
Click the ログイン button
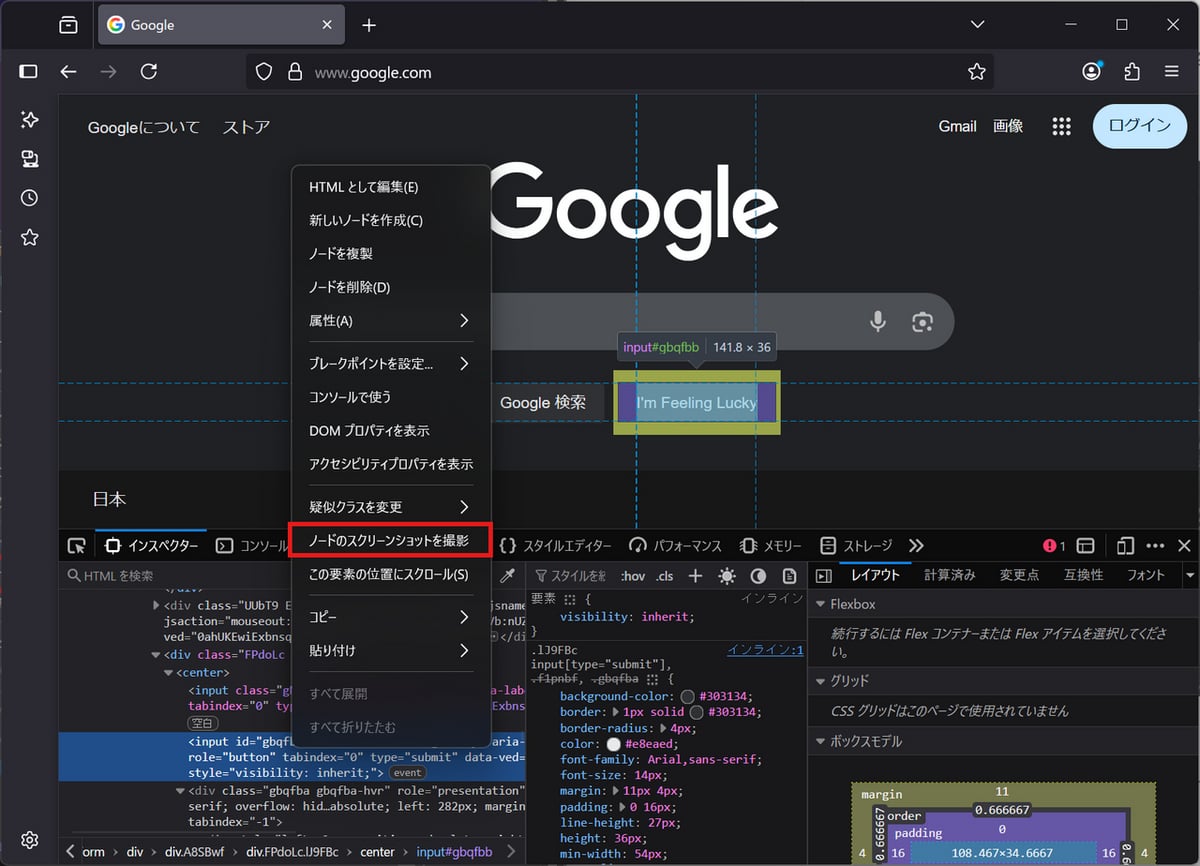tap(1139, 126)
